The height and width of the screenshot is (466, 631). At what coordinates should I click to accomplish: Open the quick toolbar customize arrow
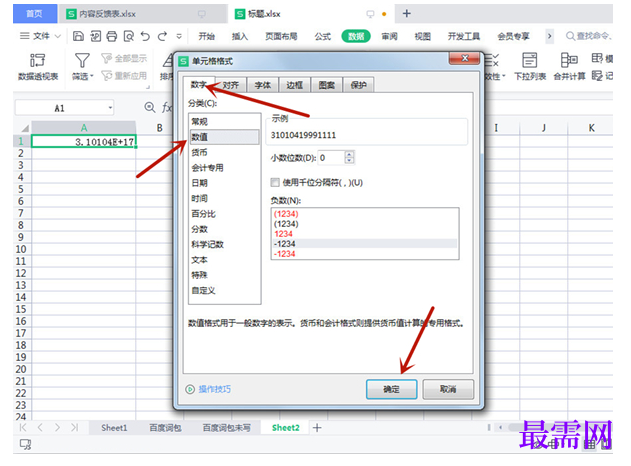click(179, 36)
